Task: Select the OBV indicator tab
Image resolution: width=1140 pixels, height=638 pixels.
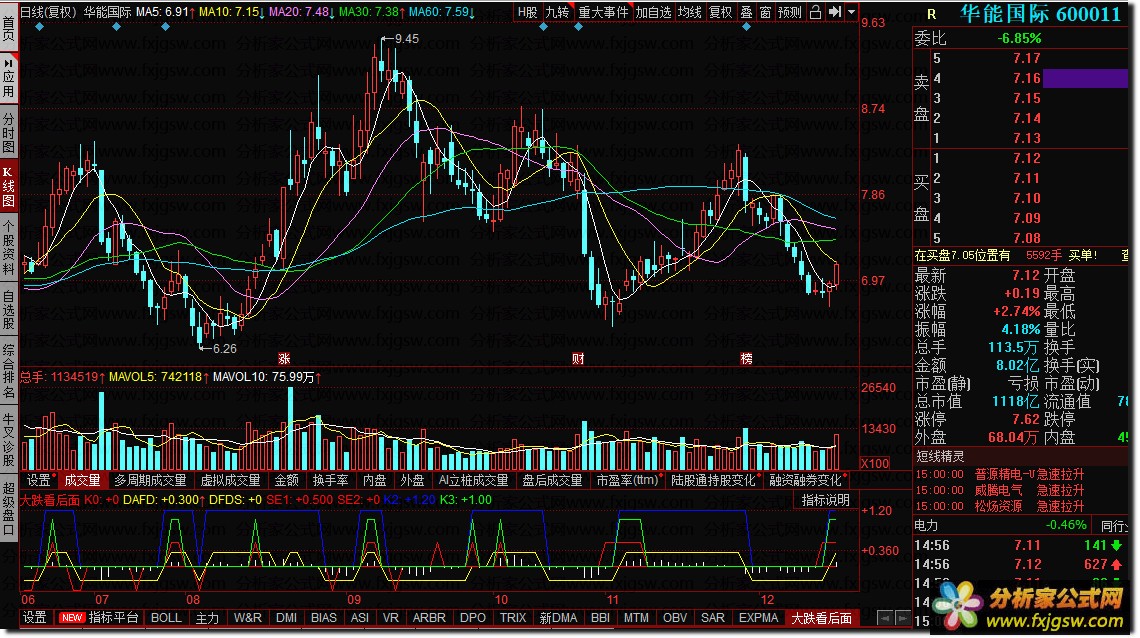Action: [675, 618]
